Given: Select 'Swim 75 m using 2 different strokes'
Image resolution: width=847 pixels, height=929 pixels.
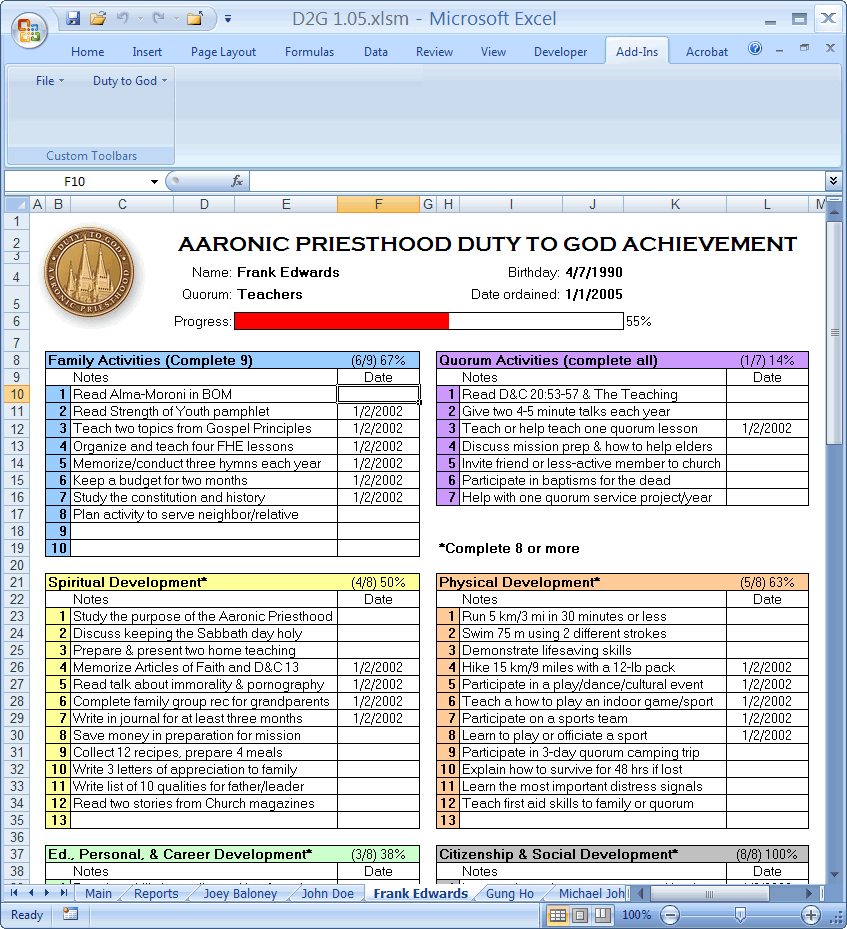Looking at the screenshot, I should tap(593, 633).
